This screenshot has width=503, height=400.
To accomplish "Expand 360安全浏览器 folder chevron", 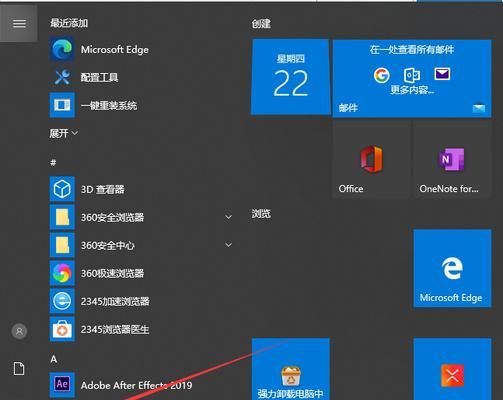I will coord(228,217).
